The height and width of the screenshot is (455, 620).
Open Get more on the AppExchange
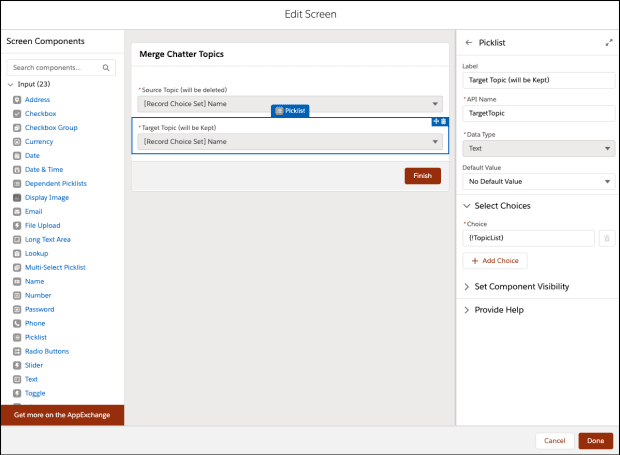62,415
